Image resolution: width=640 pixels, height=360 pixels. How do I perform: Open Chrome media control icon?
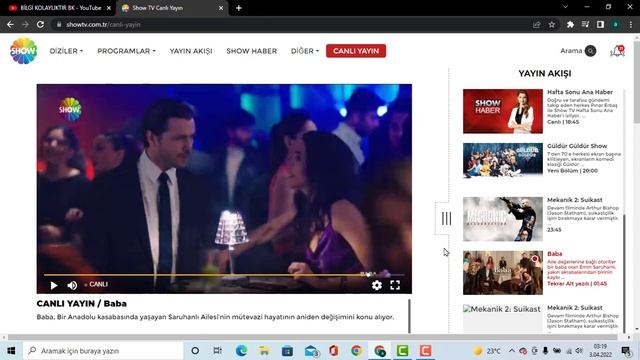(x=585, y=24)
